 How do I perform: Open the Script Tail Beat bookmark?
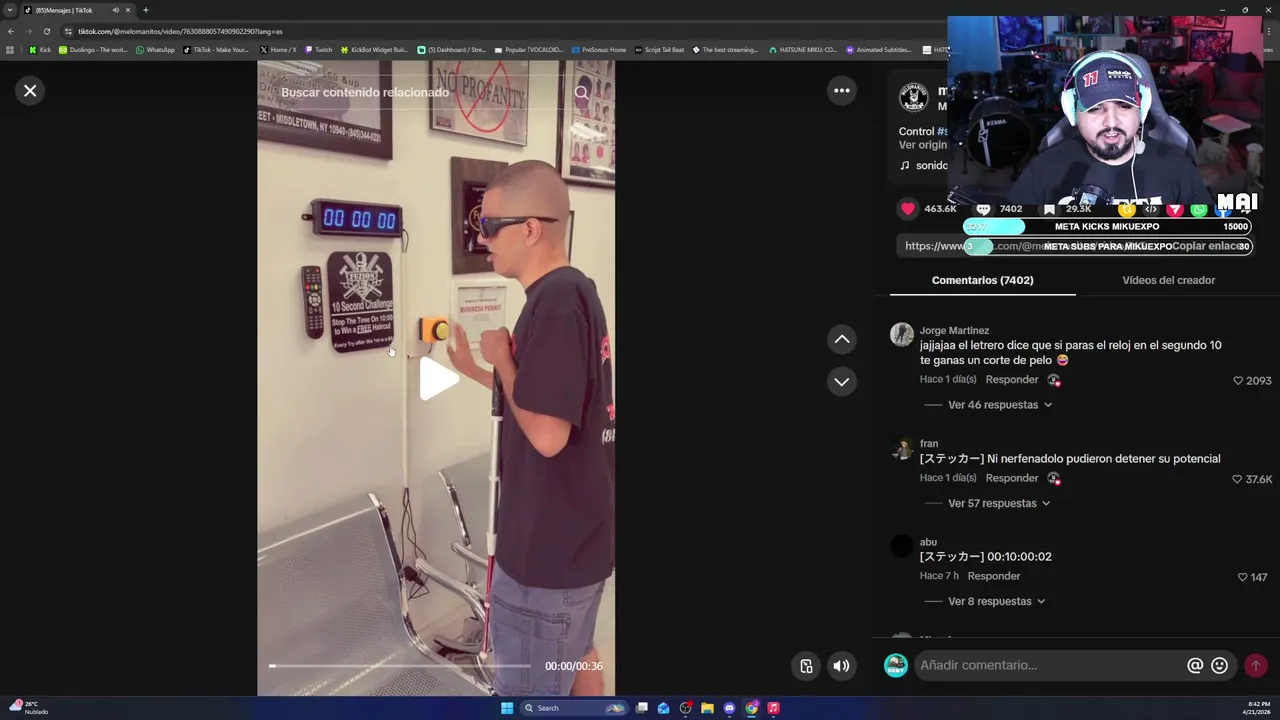659,49
